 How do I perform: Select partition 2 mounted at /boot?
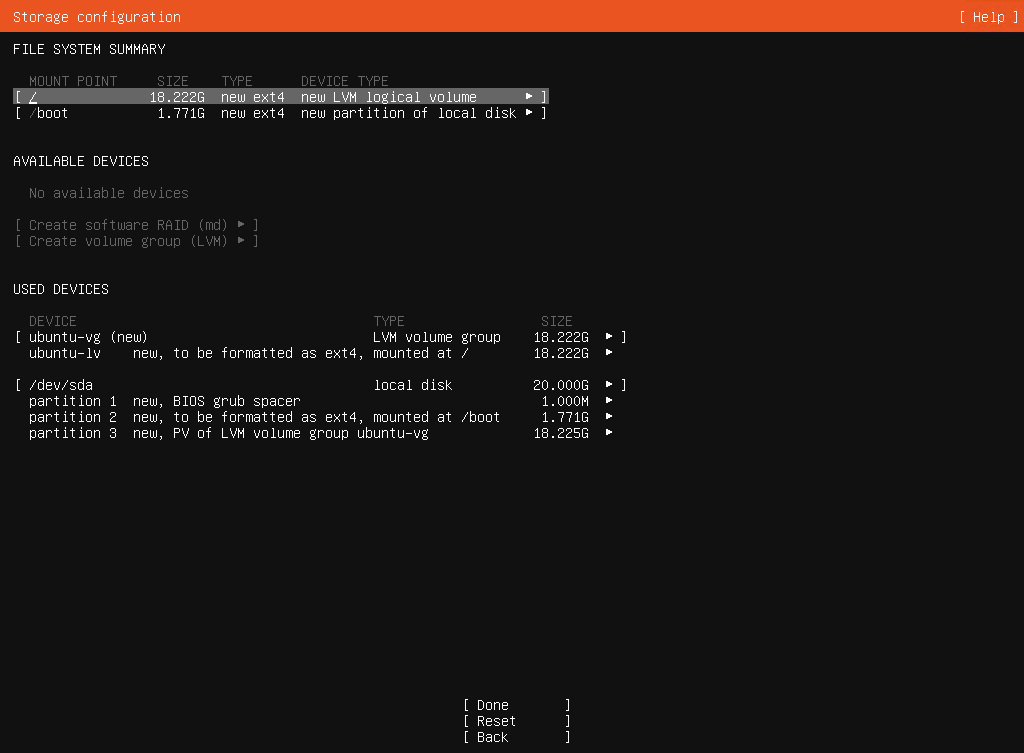320,417
